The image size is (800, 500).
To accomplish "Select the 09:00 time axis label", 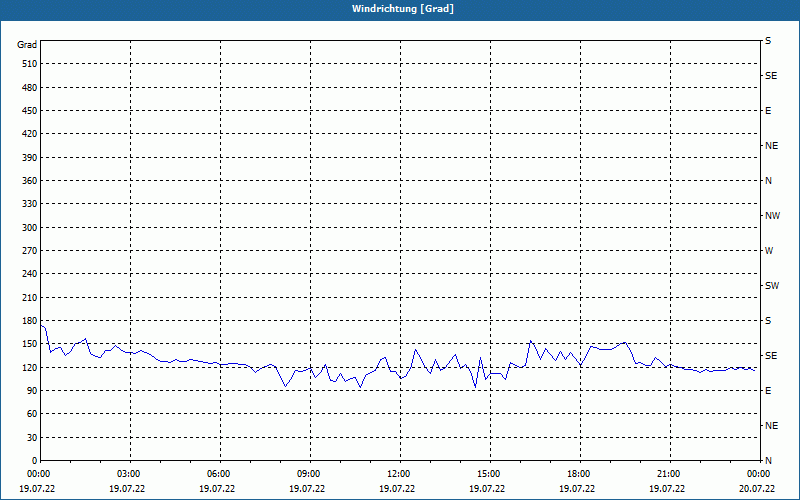I will click(307, 474).
